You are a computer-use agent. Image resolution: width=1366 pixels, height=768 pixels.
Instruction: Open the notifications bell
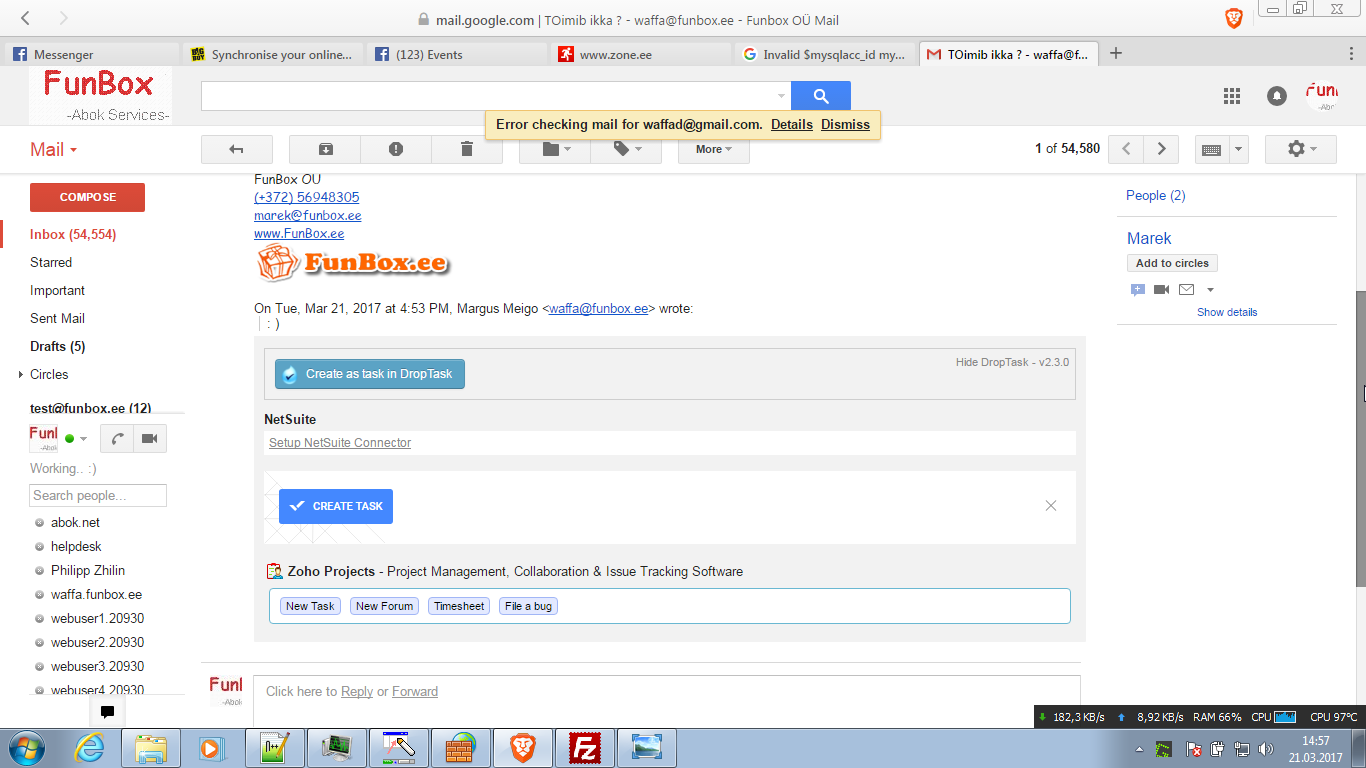pyautogui.click(x=1277, y=96)
